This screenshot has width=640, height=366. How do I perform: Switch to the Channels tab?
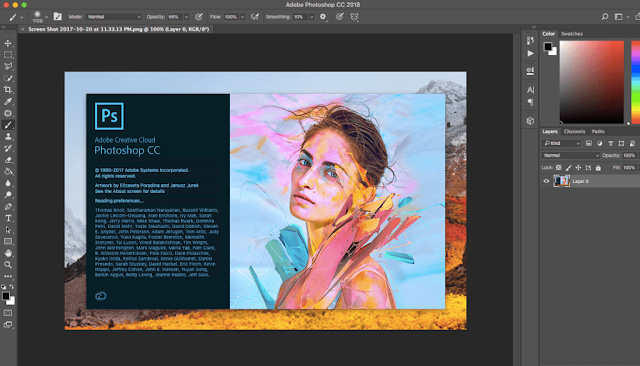point(574,131)
